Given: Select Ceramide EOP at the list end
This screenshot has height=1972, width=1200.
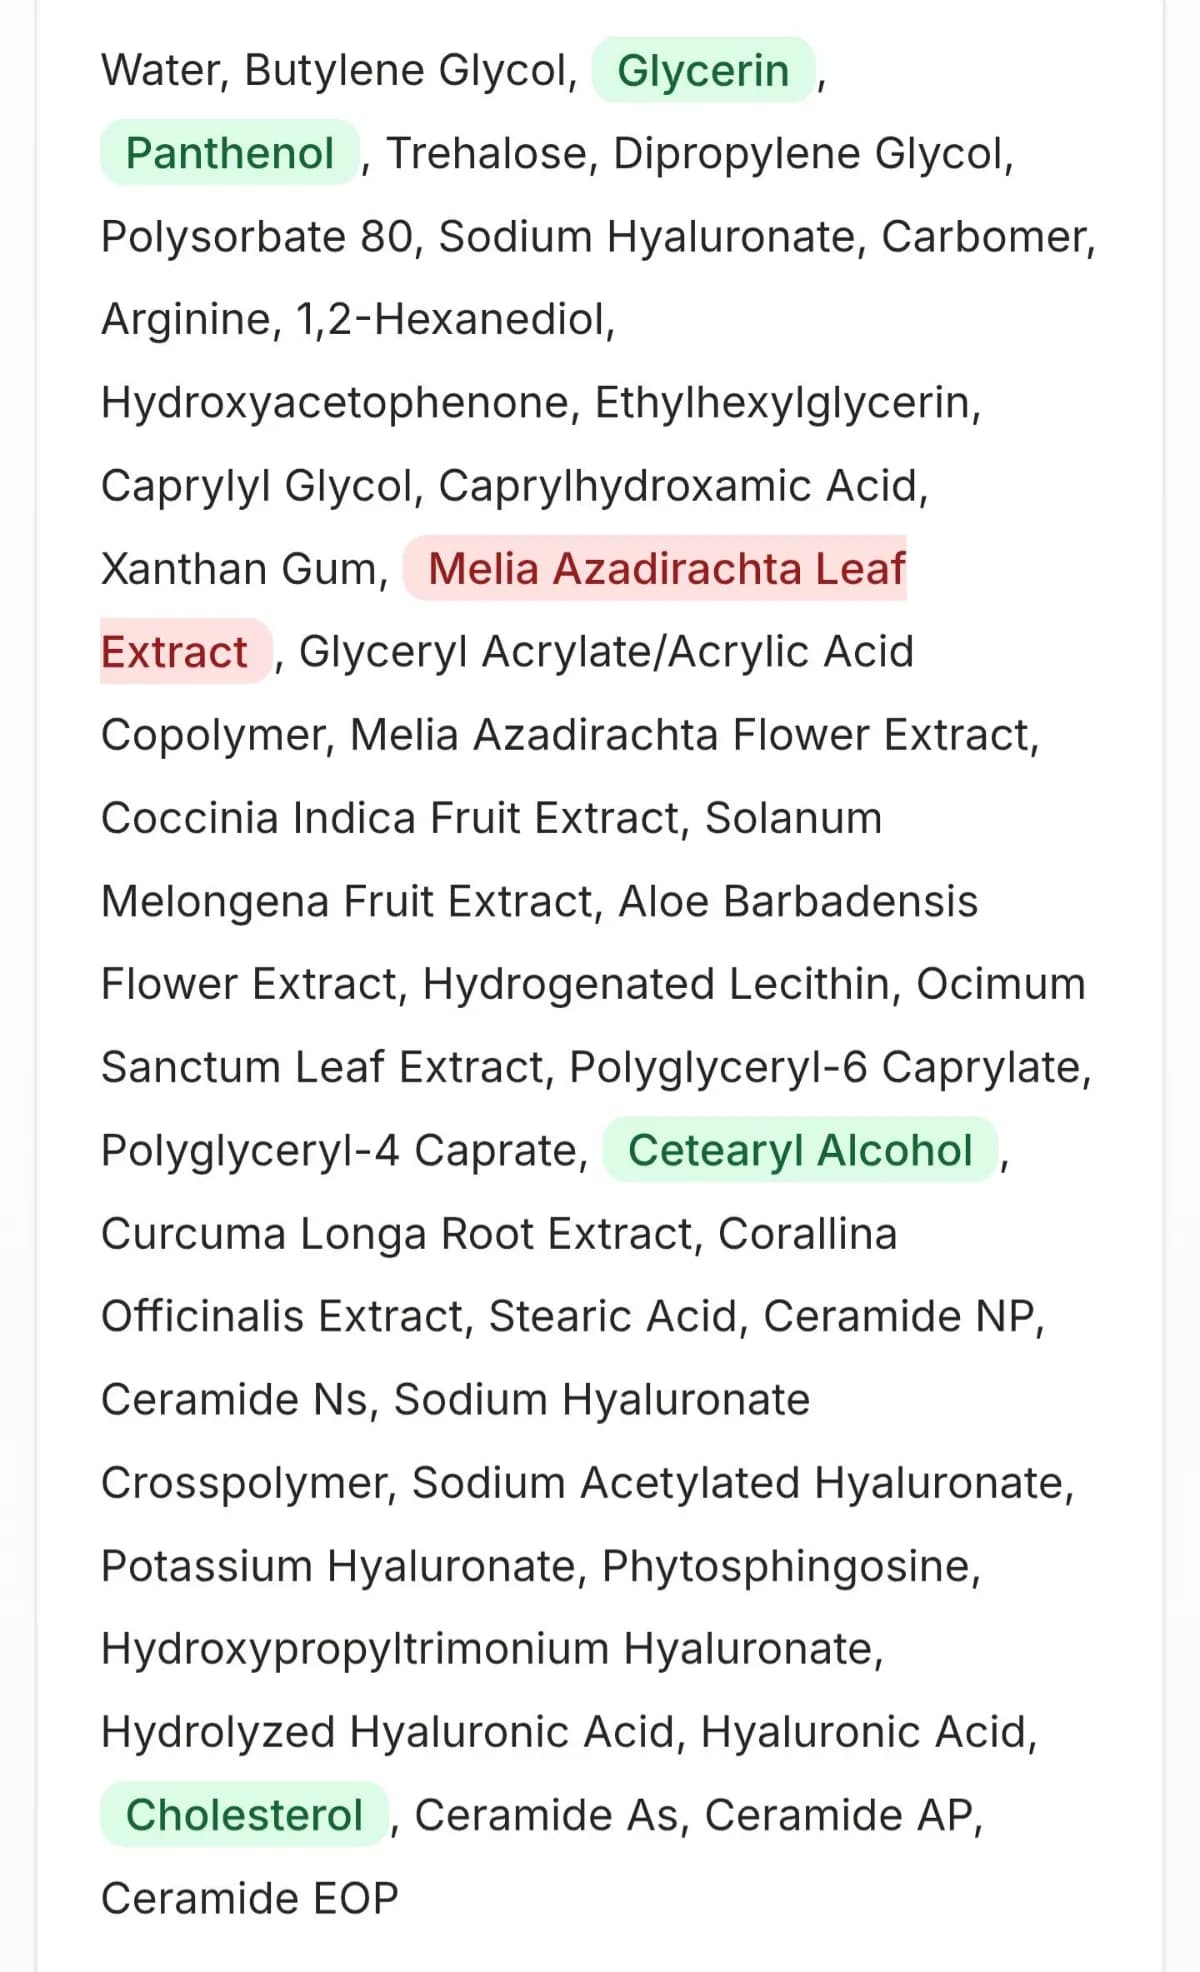Looking at the screenshot, I should click(x=250, y=1899).
